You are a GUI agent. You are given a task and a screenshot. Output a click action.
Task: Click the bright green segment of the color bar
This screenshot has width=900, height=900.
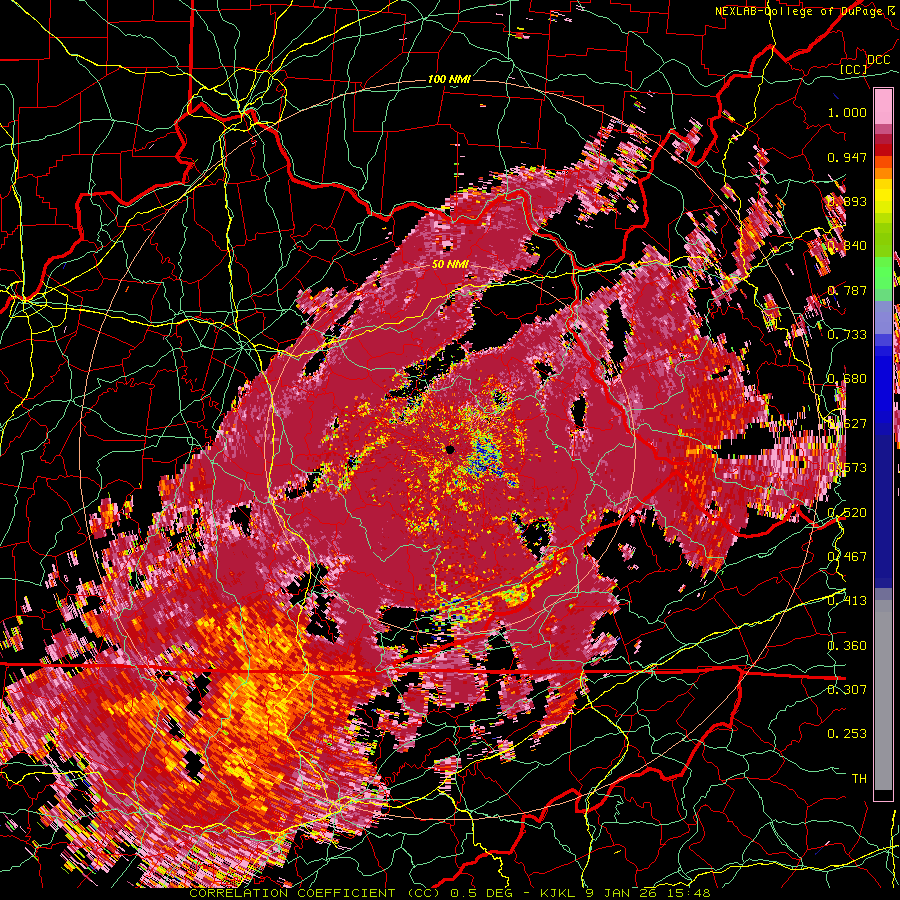point(883,273)
